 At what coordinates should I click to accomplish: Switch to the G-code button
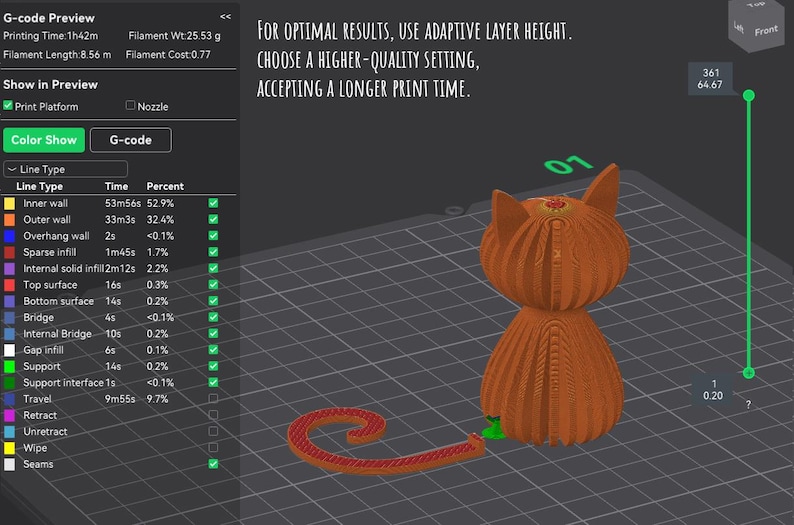click(131, 140)
